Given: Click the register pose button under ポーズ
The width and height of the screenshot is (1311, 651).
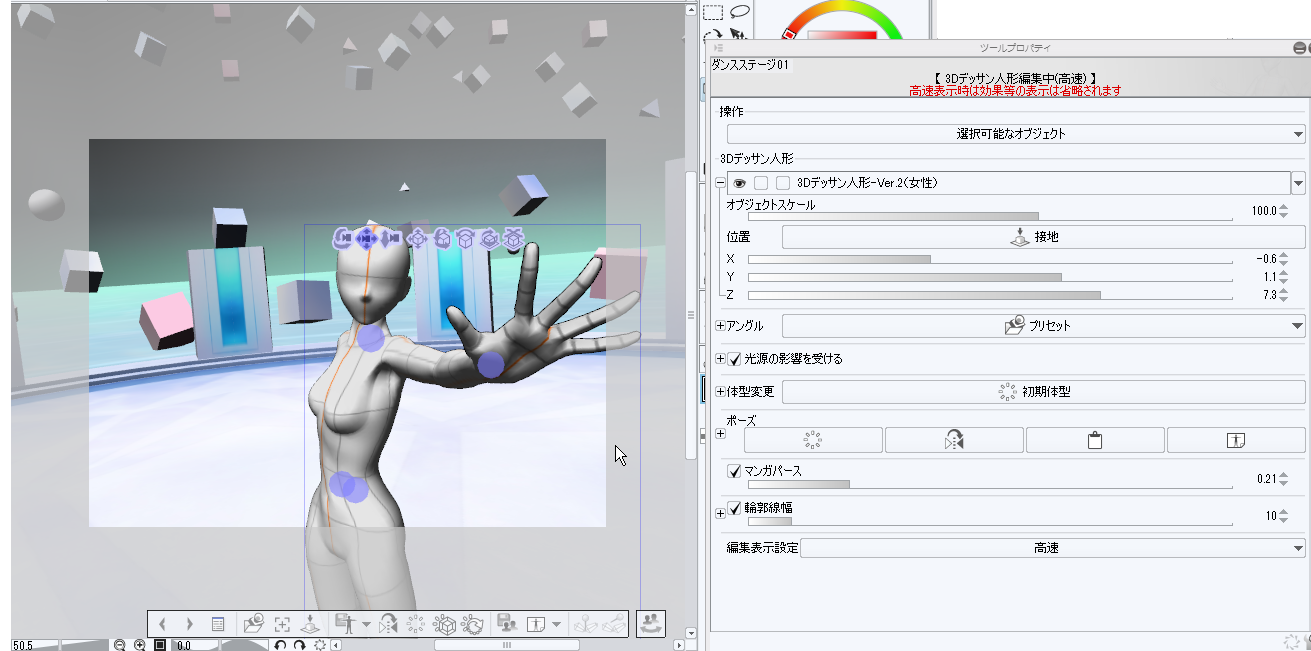Looking at the screenshot, I should 1236,440.
